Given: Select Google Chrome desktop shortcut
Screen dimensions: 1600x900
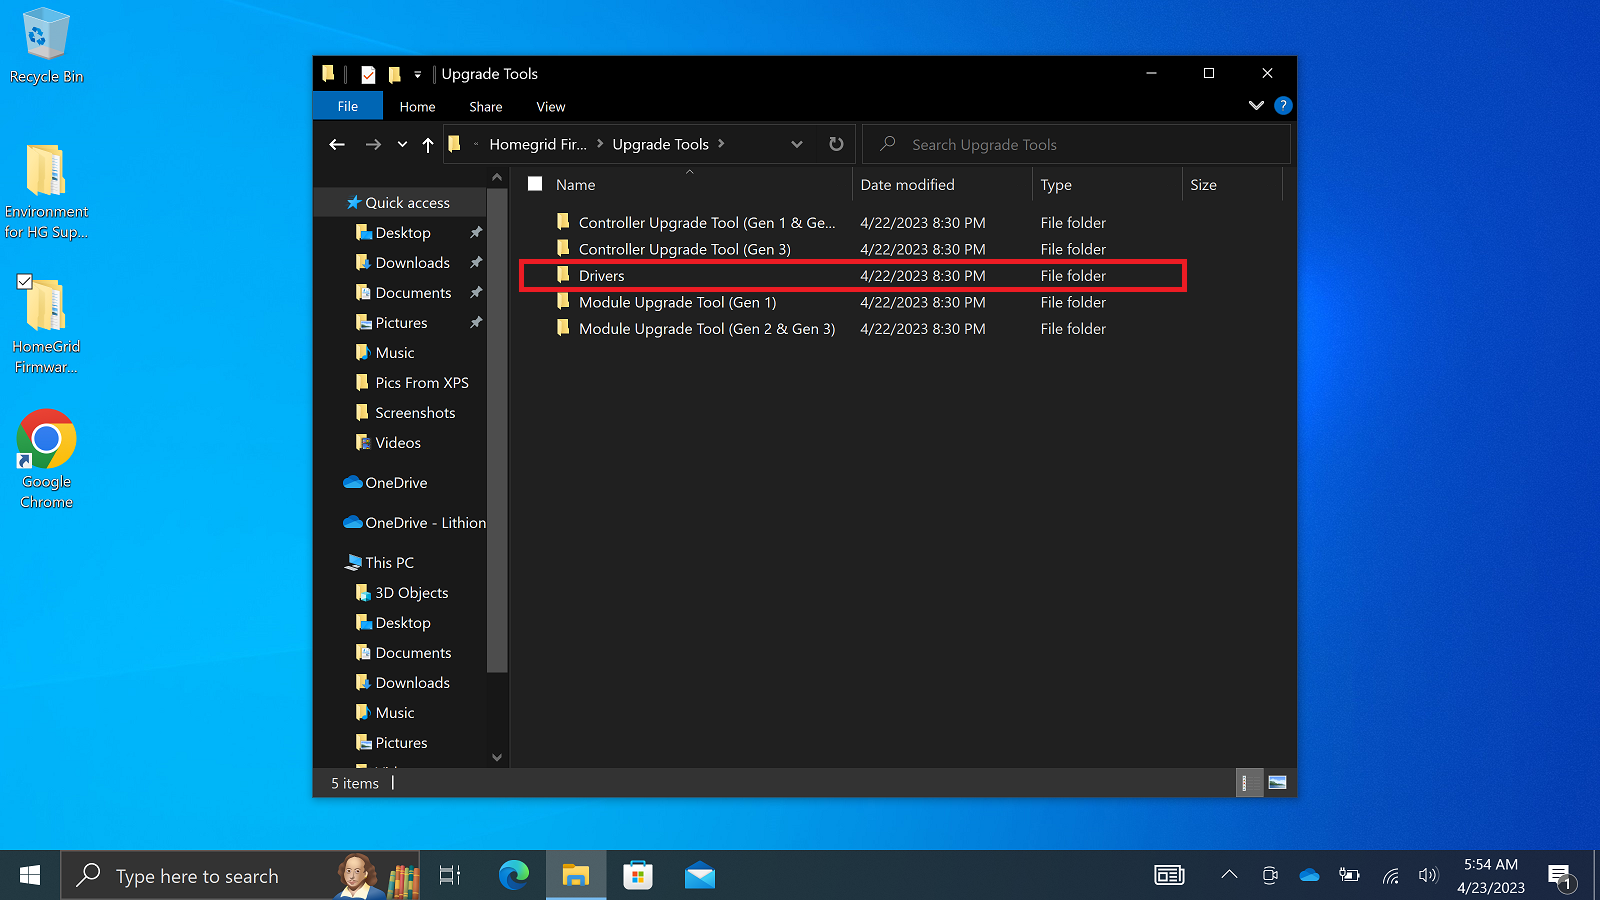Looking at the screenshot, I should (x=46, y=460).
